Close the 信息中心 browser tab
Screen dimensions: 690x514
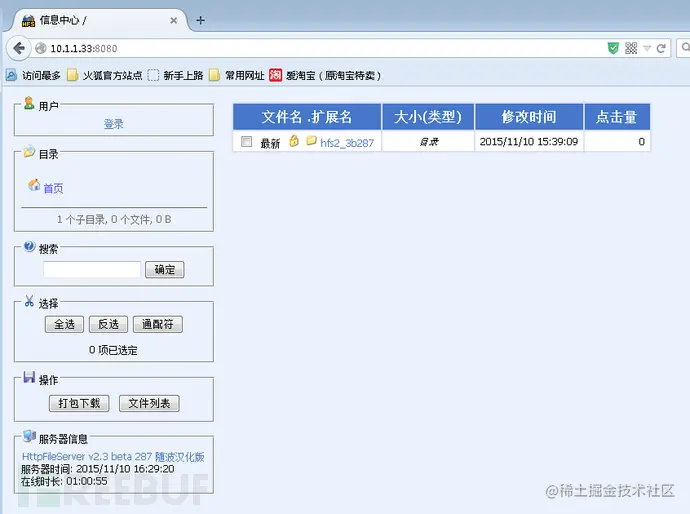pyautogui.click(x=173, y=21)
